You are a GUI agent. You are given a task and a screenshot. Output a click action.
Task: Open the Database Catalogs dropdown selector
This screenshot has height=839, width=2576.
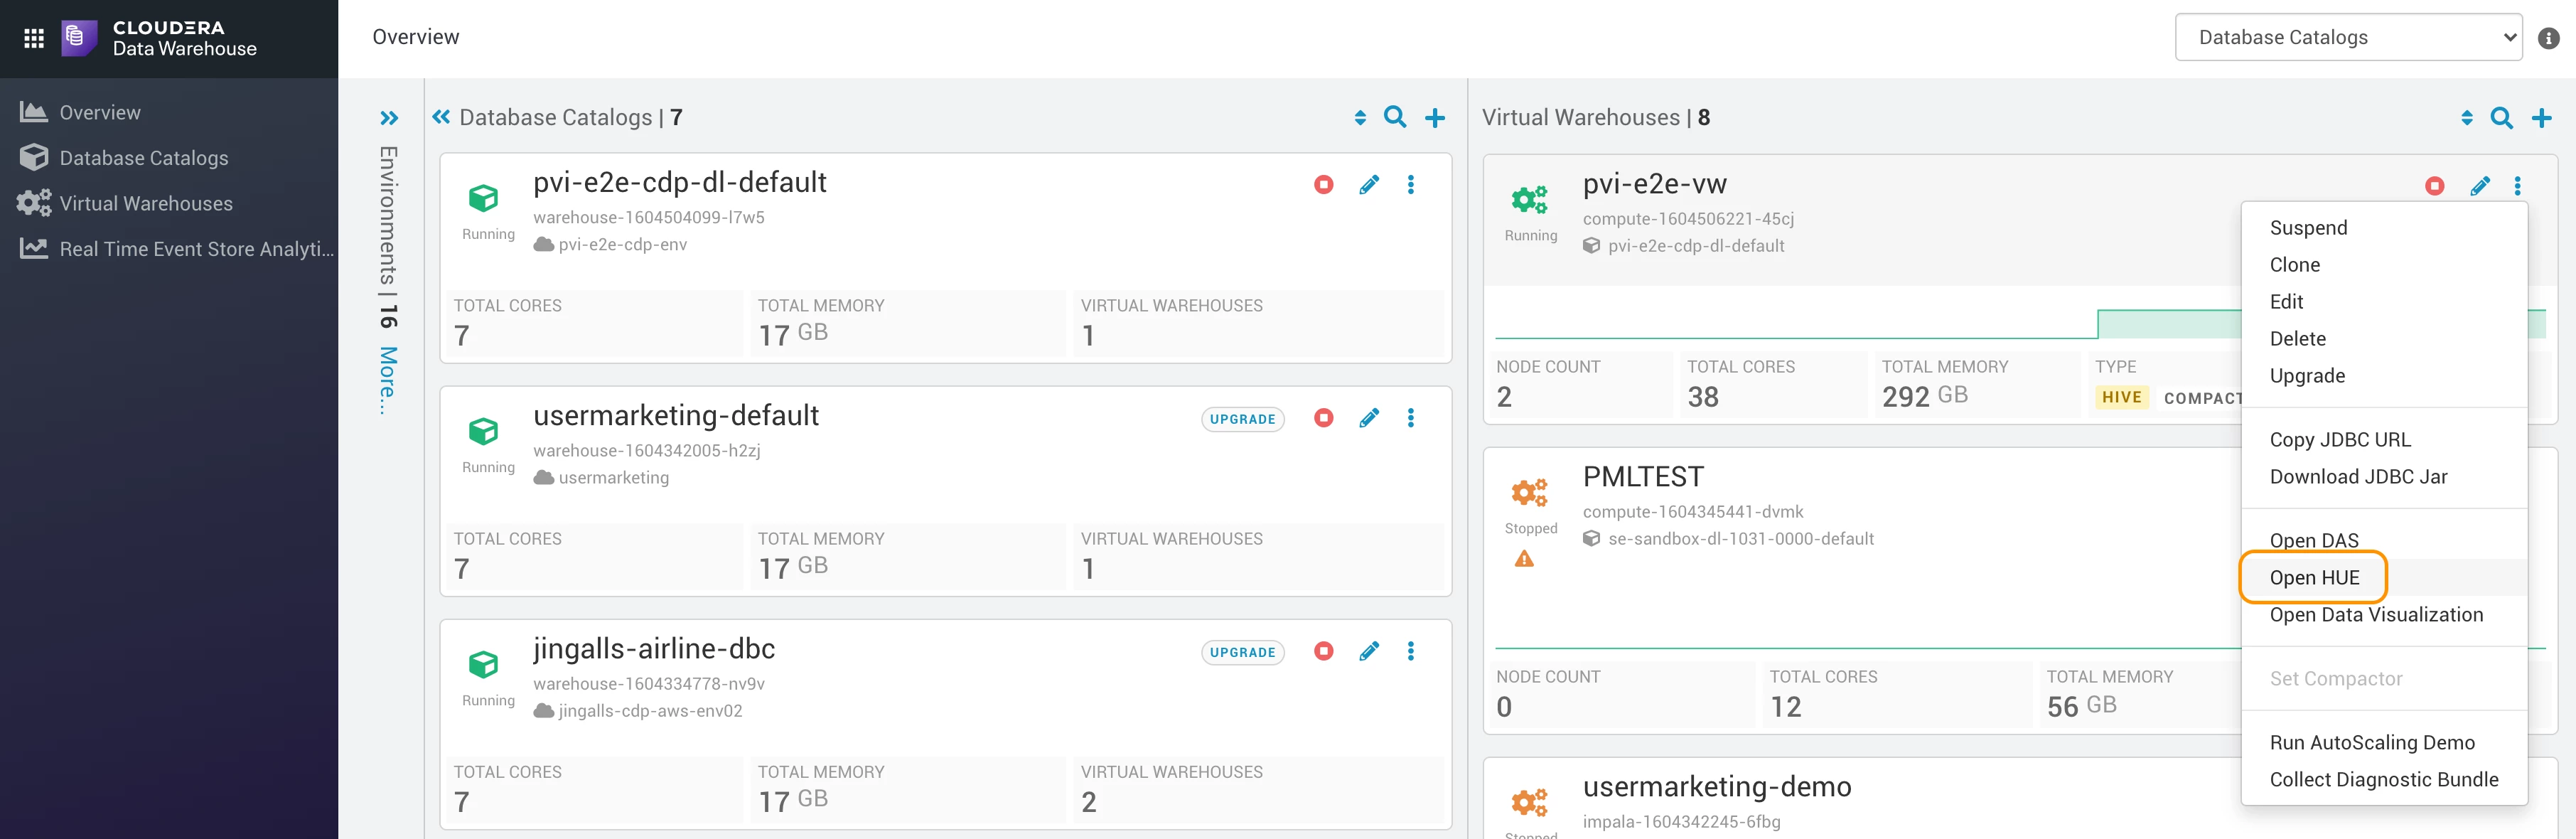click(2348, 37)
